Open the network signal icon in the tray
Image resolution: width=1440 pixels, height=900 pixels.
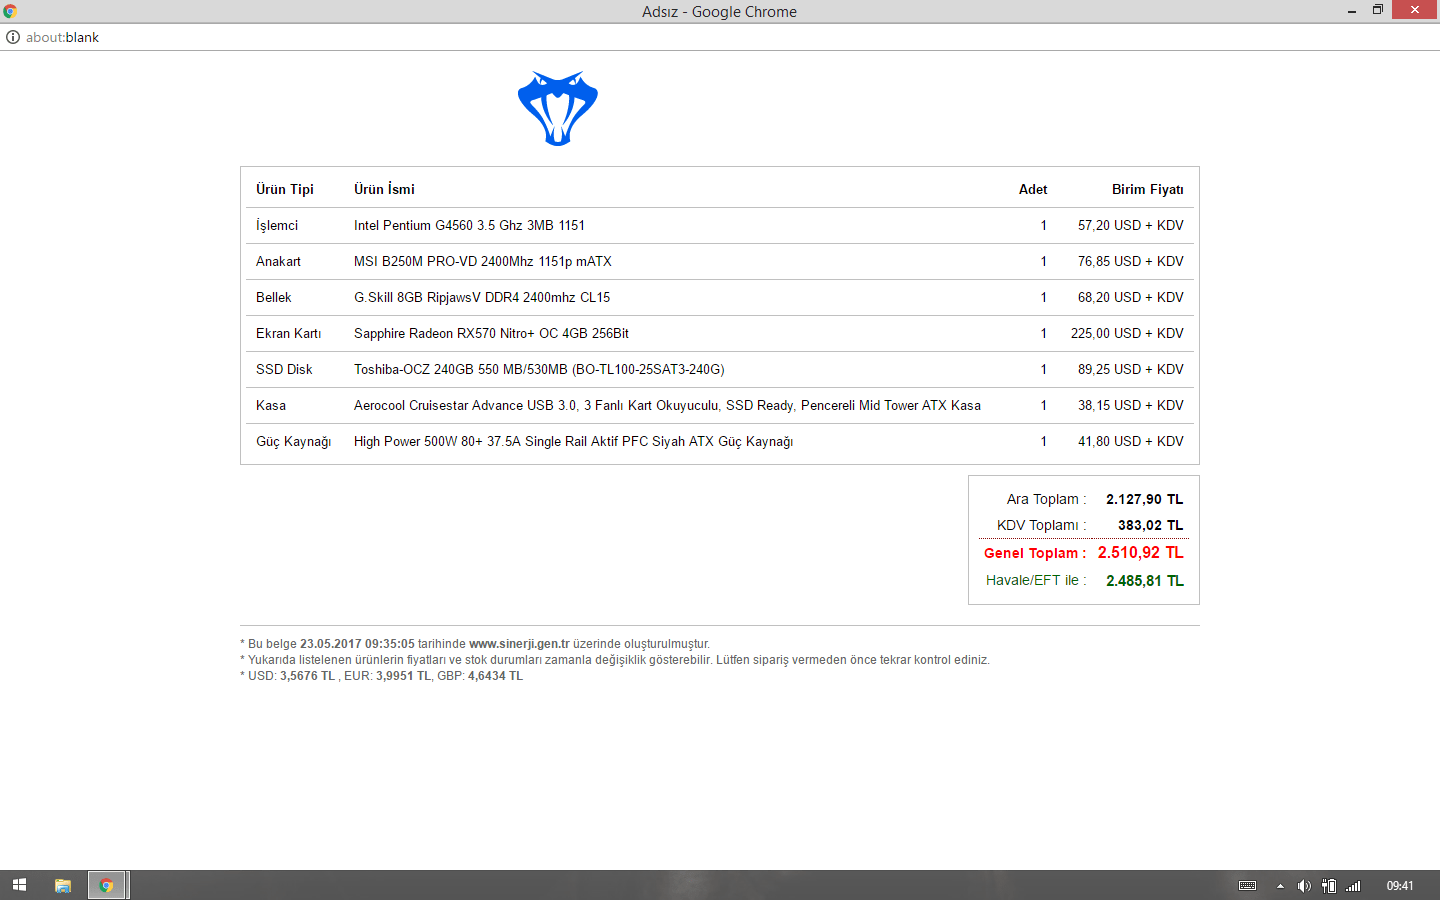1353,886
